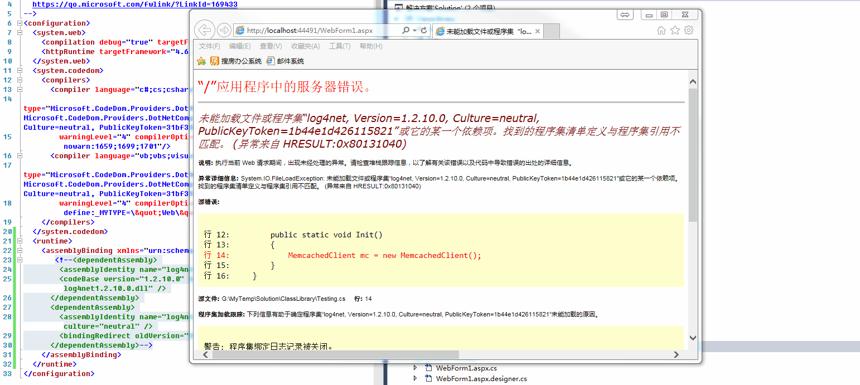
Task: Close the 未能加载文件或程序集 browser tab
Action: (x=539, y=31)
